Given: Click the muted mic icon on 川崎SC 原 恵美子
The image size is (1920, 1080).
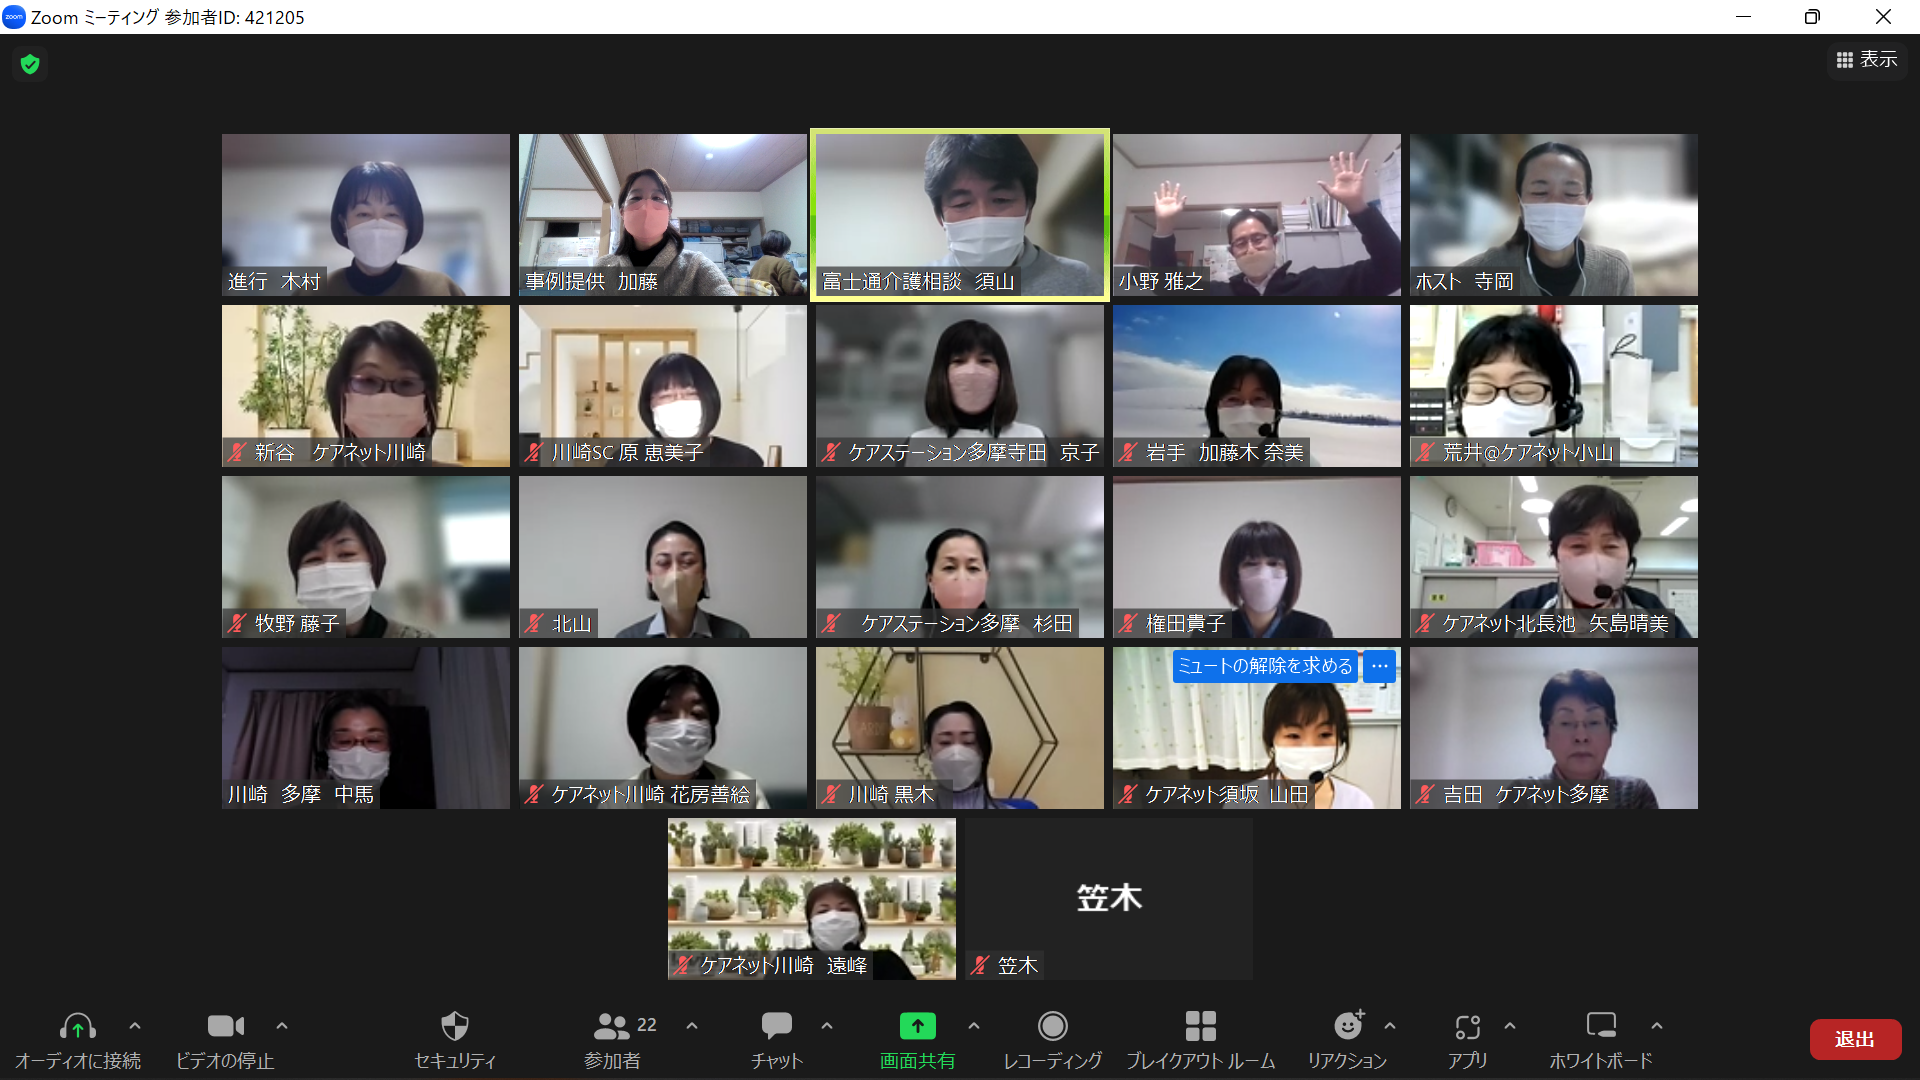Looking at the screenshot, I should (534, 452).
